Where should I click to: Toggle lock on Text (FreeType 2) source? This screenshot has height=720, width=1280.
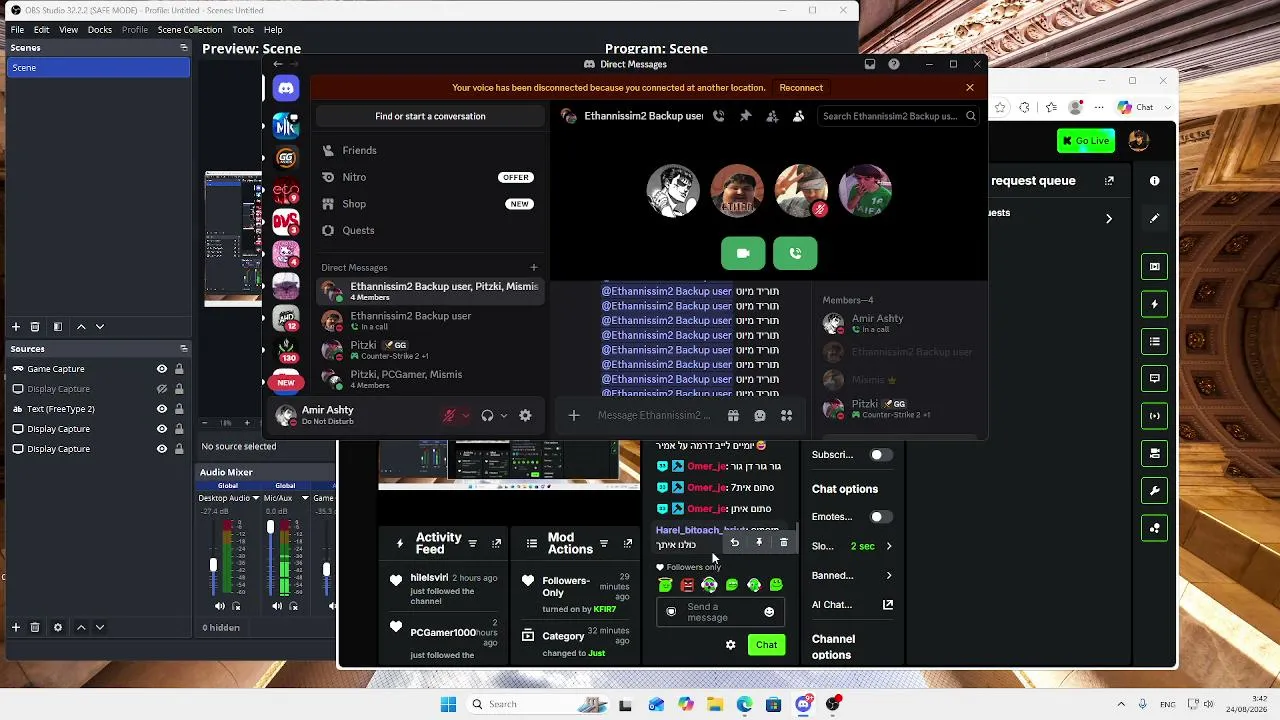pyautogui.click(x=179, y=409)
